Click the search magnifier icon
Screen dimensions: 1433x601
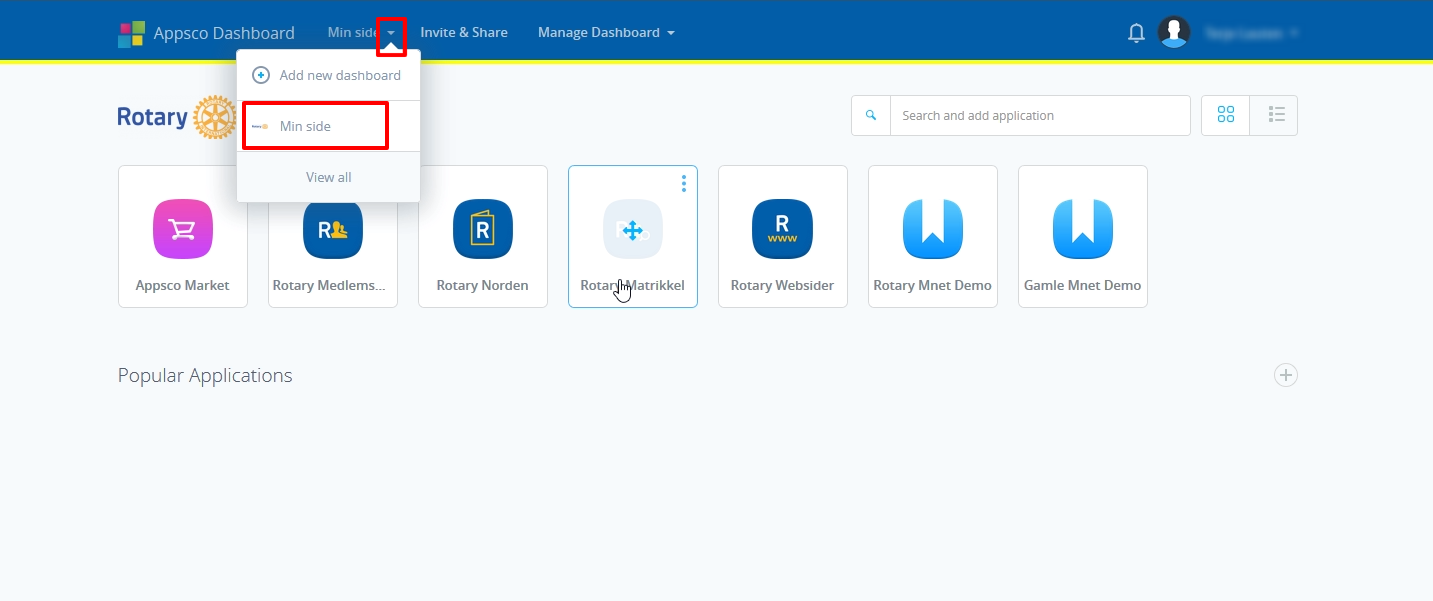click(871, 115)
